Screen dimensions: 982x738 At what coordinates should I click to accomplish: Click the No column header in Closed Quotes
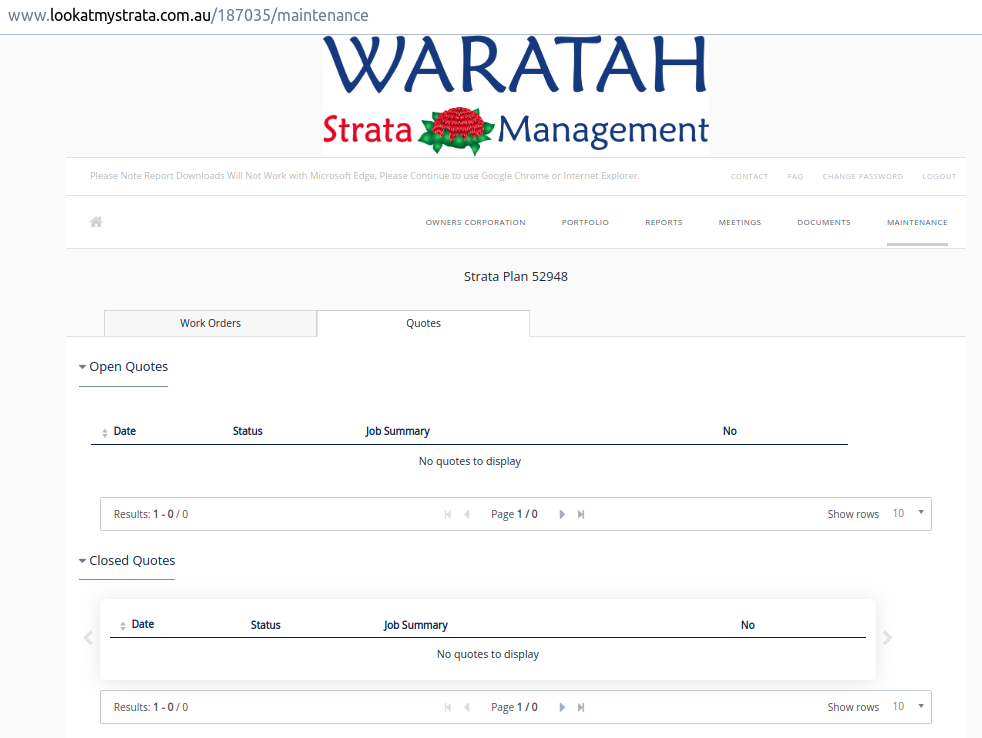click(x=748, y=625)
